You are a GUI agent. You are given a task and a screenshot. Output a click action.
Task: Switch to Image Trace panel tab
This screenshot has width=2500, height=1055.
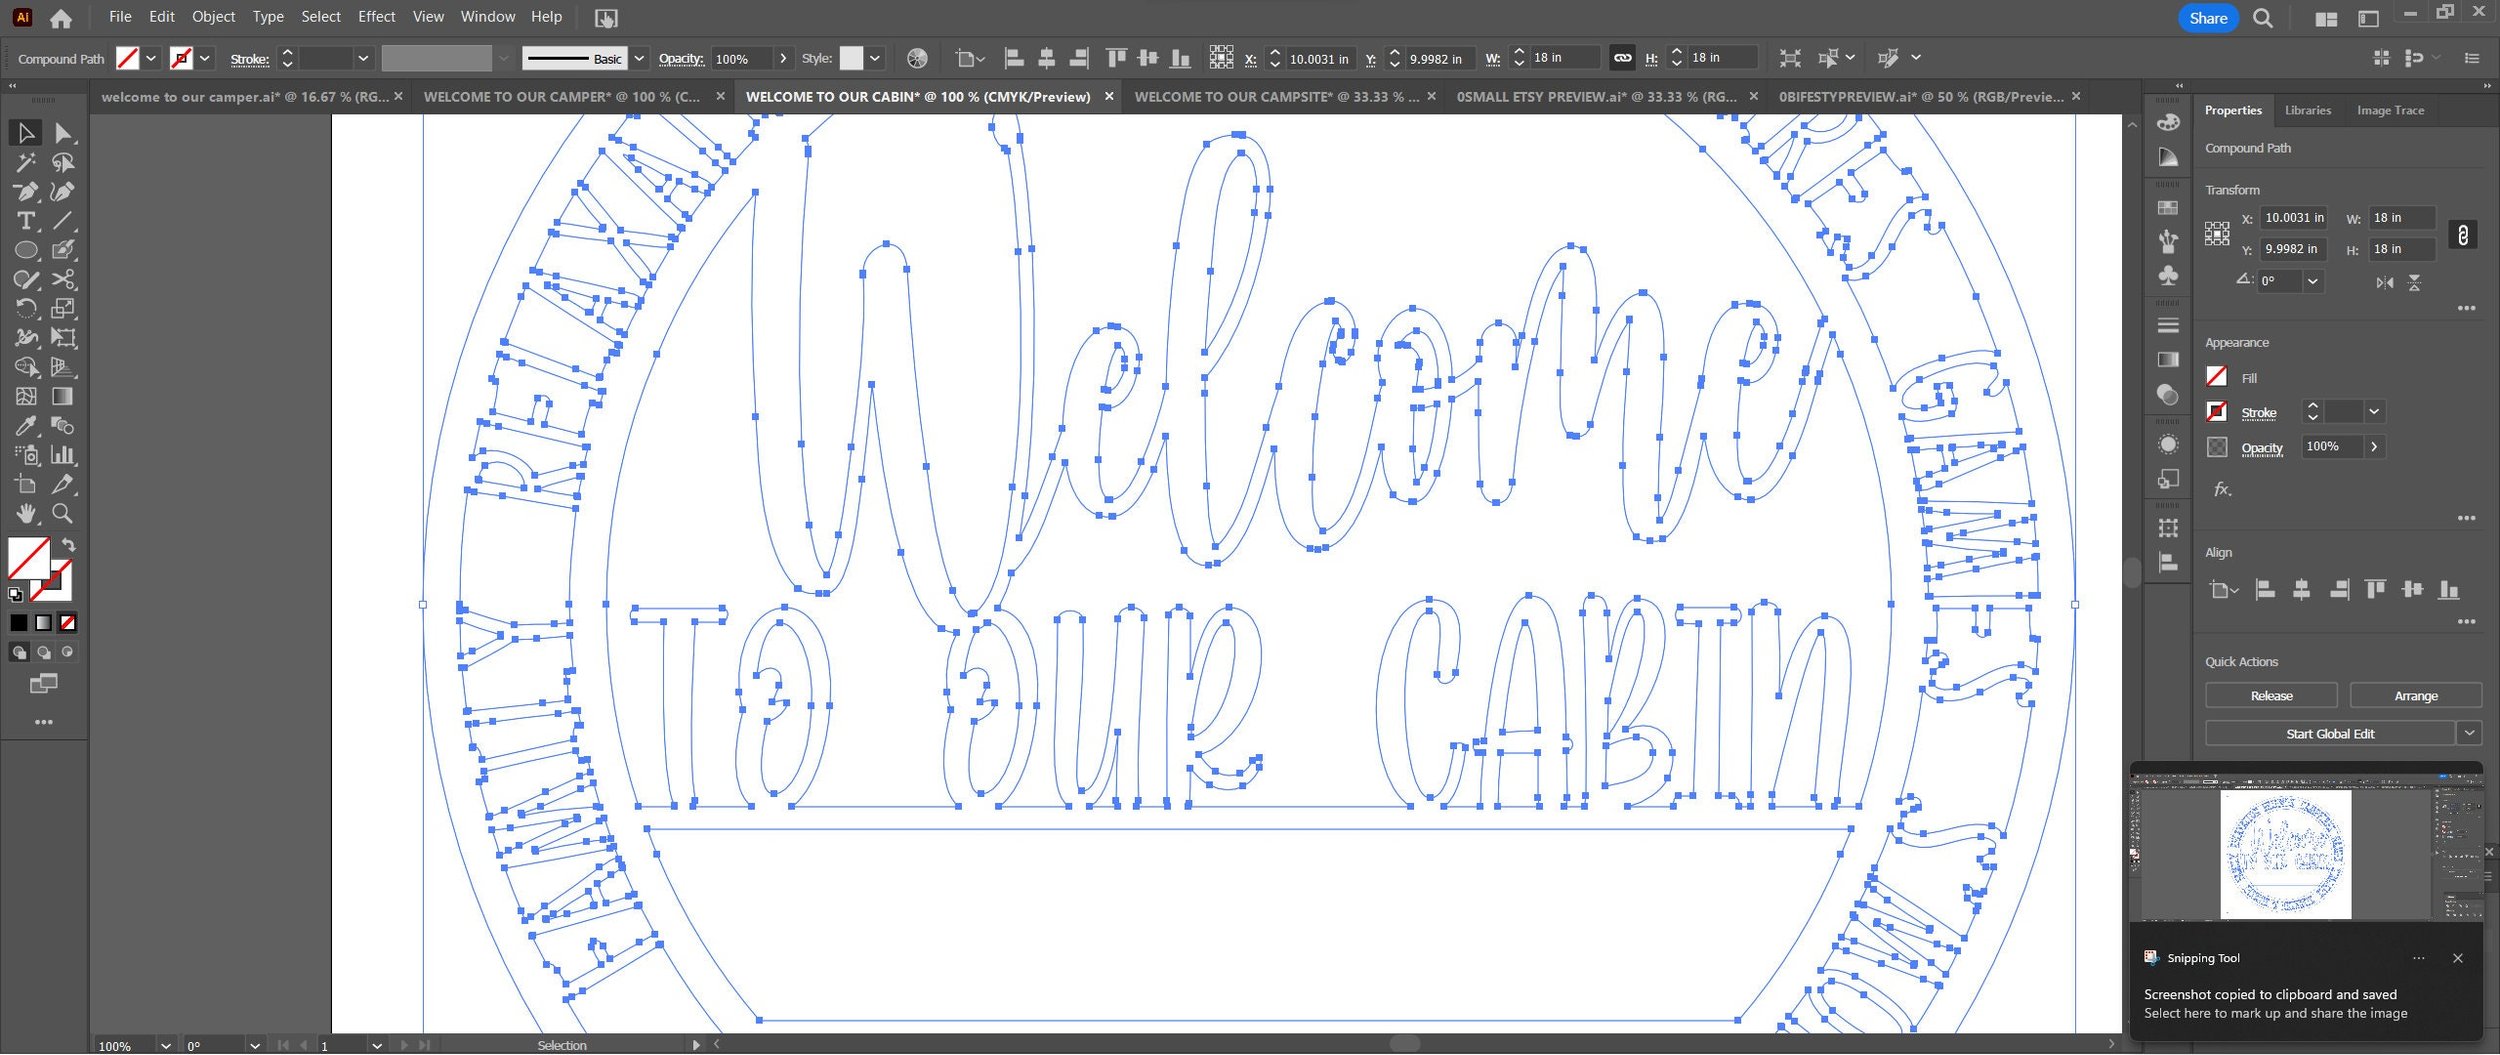[x=2390, y=110]
